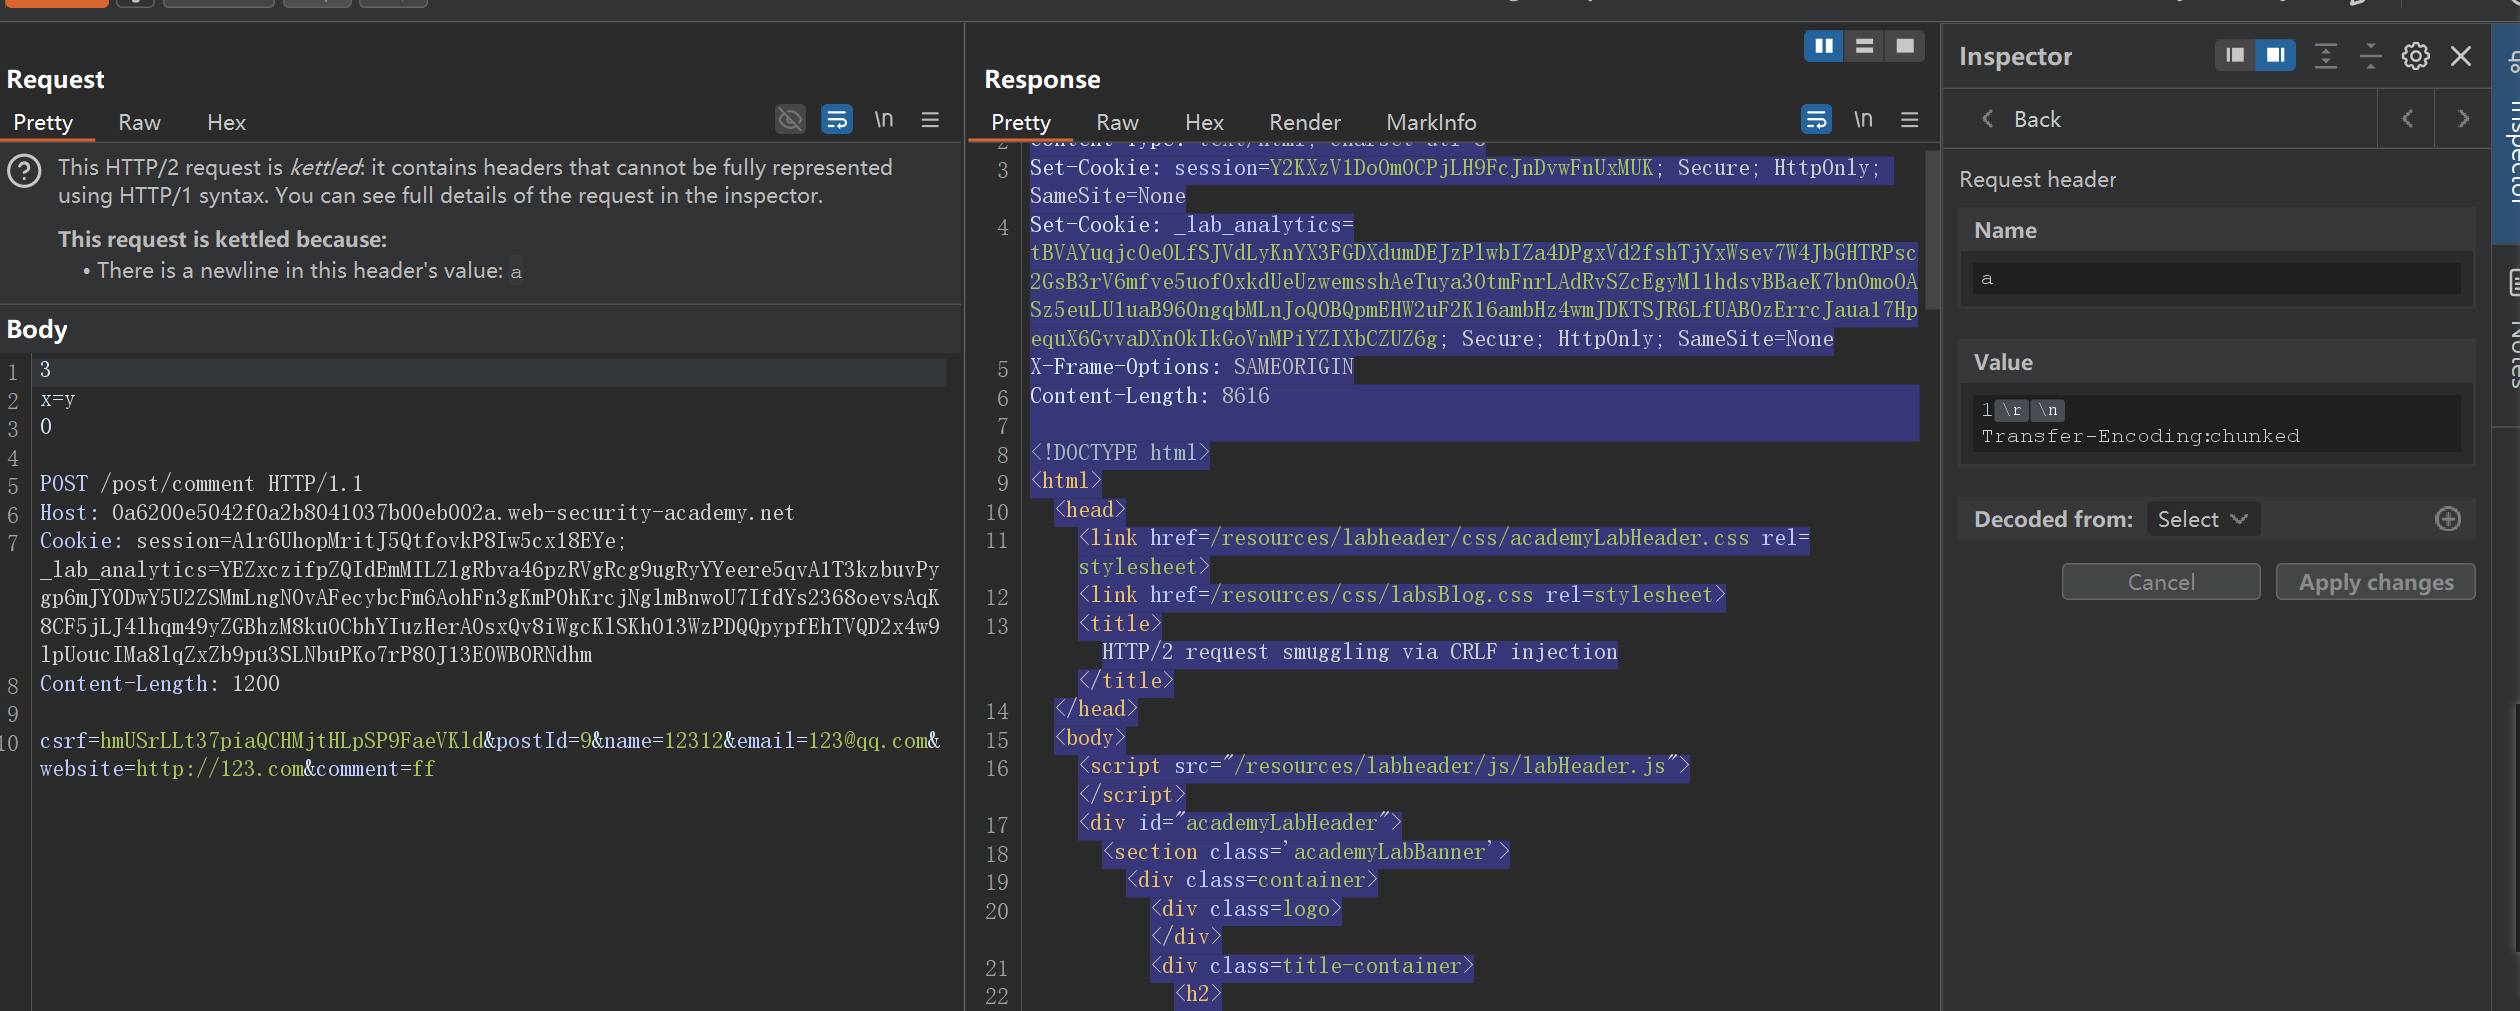Screen dimensions: 2520x1011
Task: Click the x=y line in request body
Action: coord(58,399)
